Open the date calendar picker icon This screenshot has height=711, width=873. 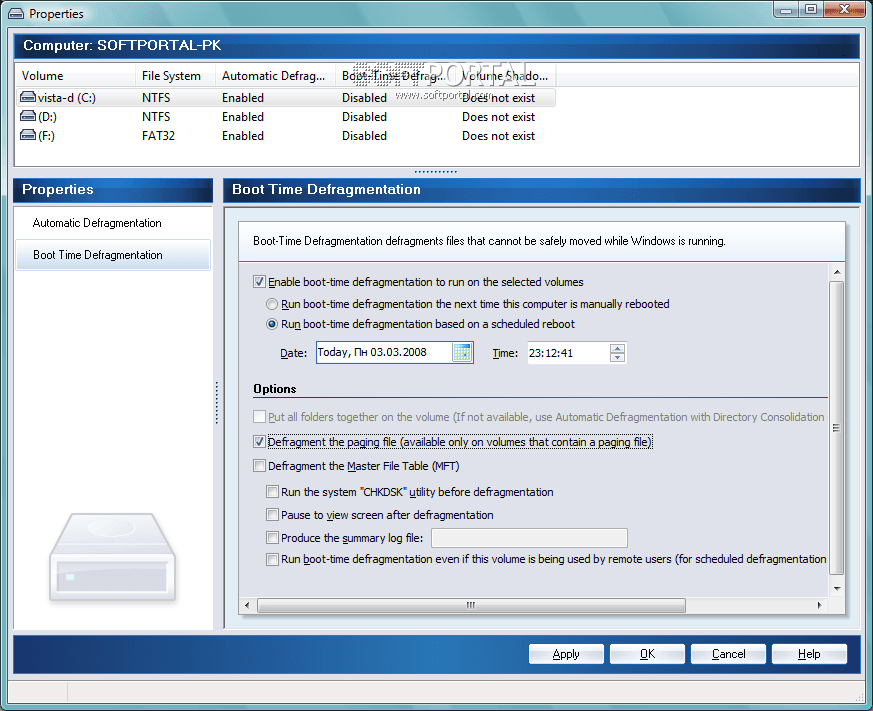coord(462,352)
